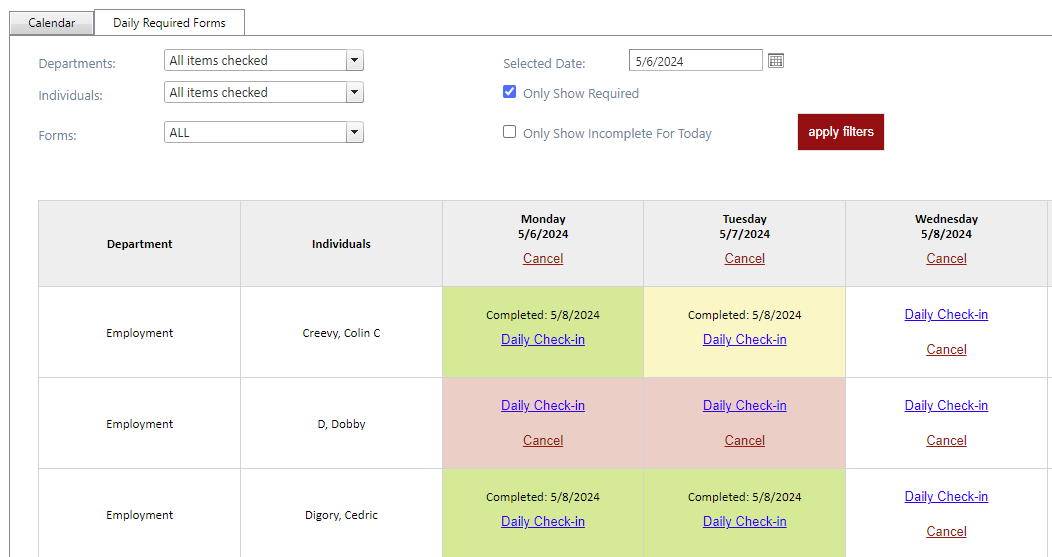Screen dimensions: 1052x557
Task: Open Colin Creevy's Tuesday Daily Check-in
Action: click(745, 339)
